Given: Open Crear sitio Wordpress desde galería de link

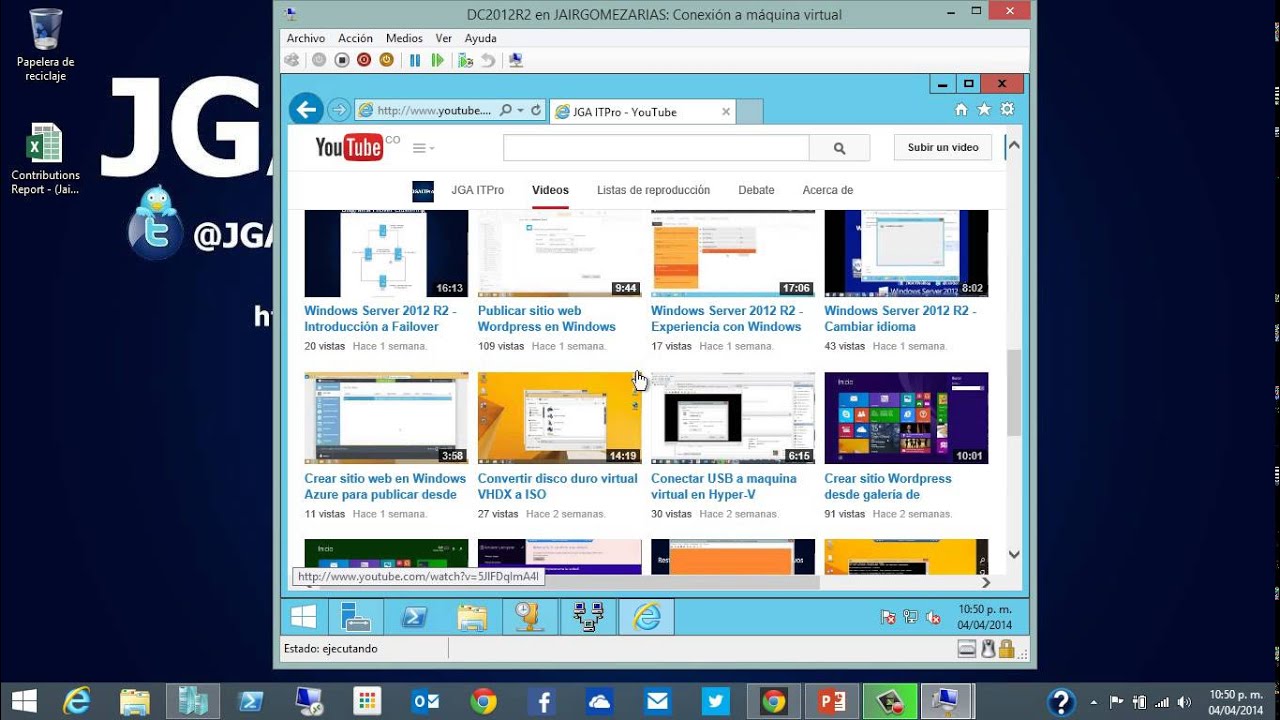Looking at the screenshot, I should pyautogui.click(x=888, y=486).
